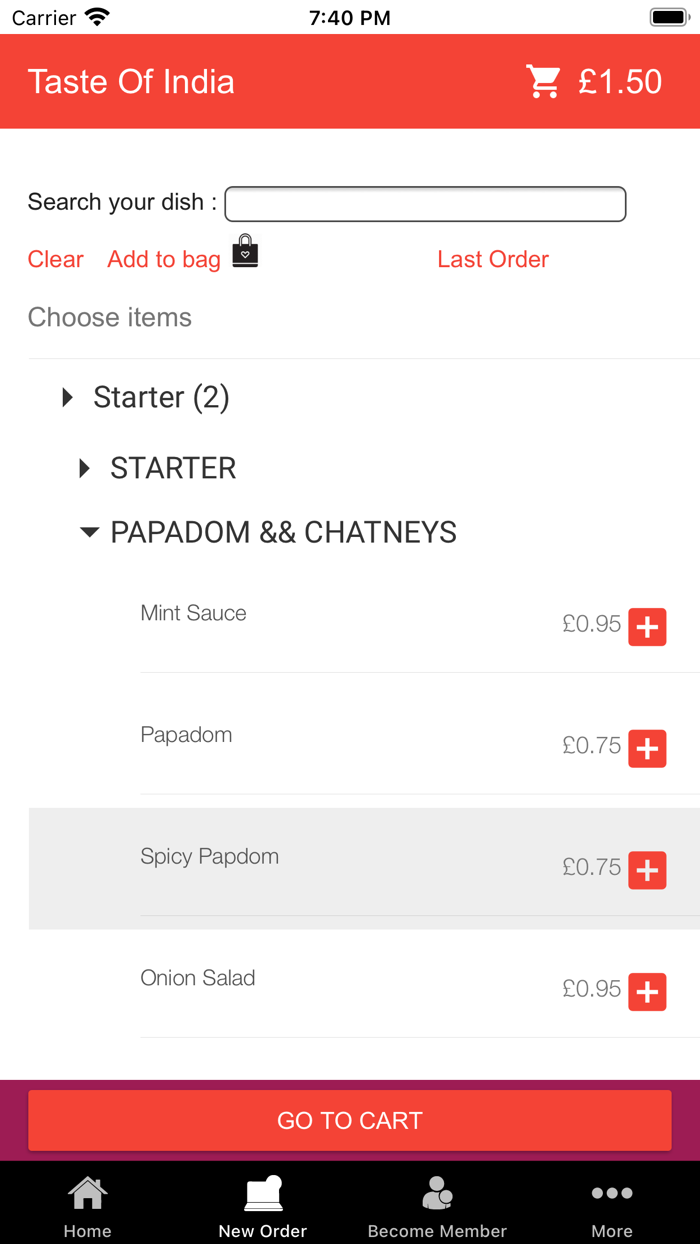Select the Home icon in bottom bar
This screenshot has width=700, height=1244.
click(87, 1191)
